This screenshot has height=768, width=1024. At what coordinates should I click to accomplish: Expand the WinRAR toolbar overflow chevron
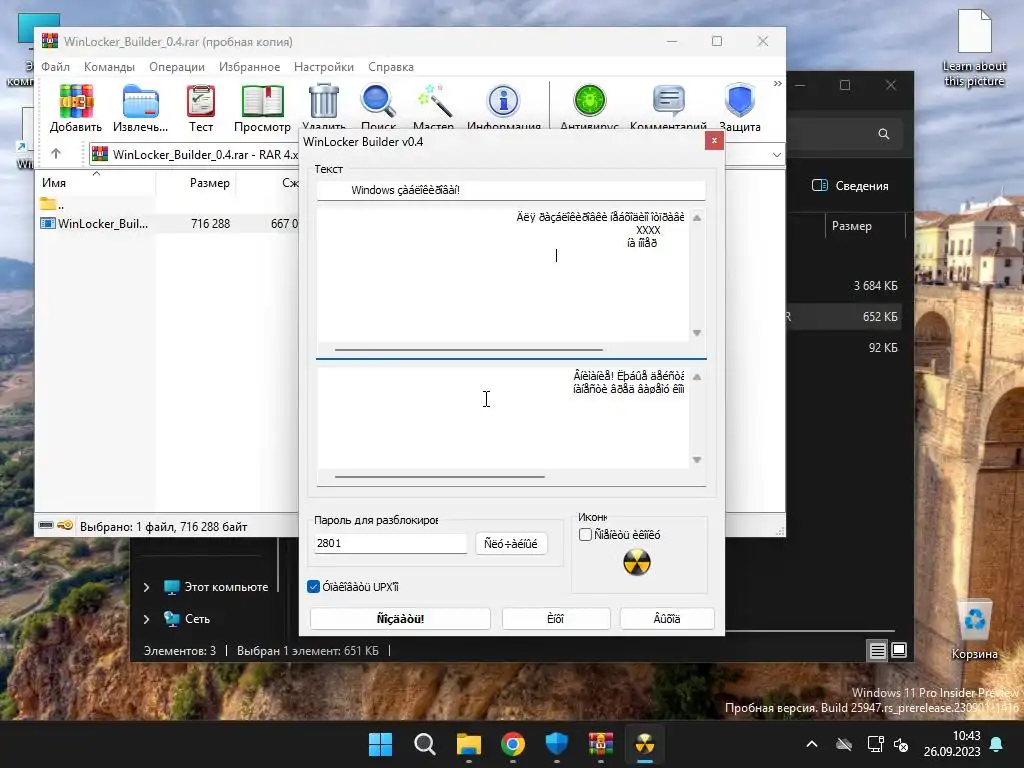pyautogui.click(x=777, y=84)
